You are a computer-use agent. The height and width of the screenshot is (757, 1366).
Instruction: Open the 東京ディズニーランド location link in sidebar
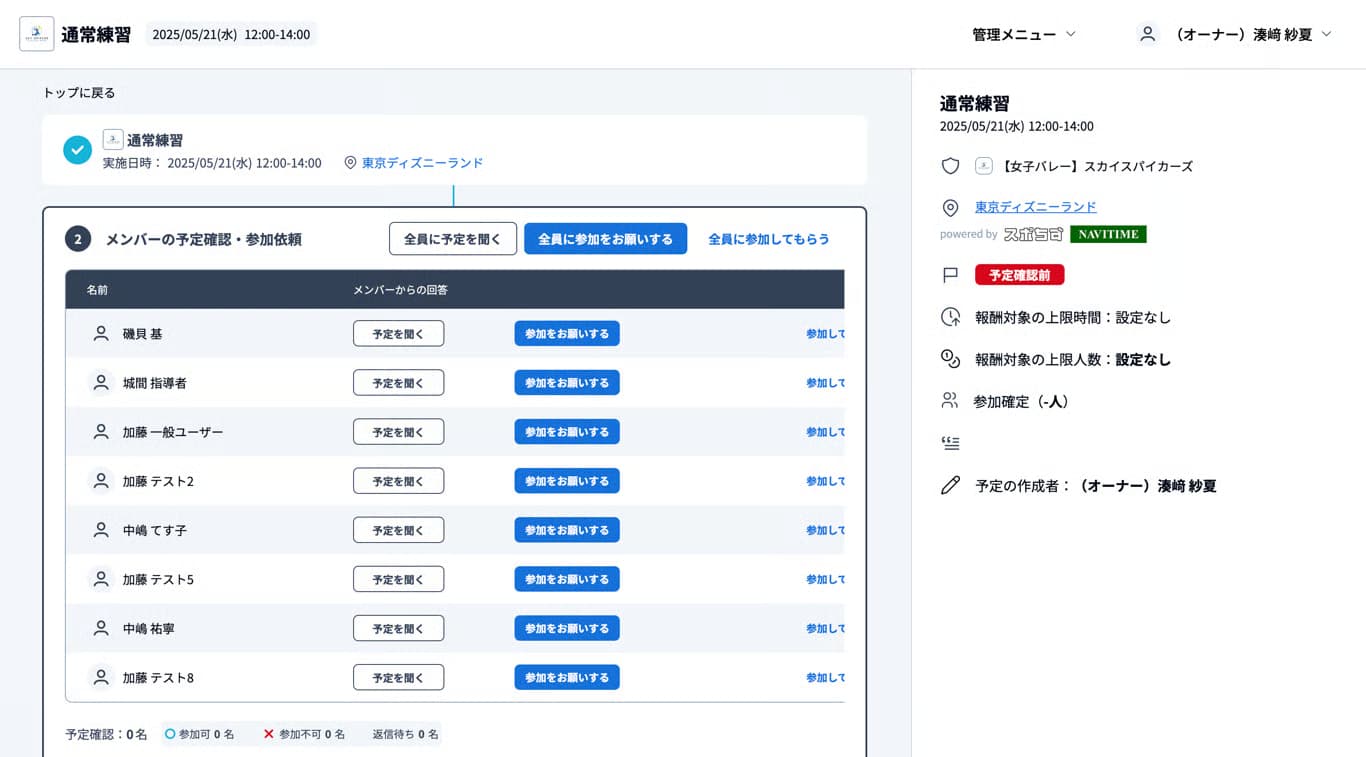coord(1035,208)
